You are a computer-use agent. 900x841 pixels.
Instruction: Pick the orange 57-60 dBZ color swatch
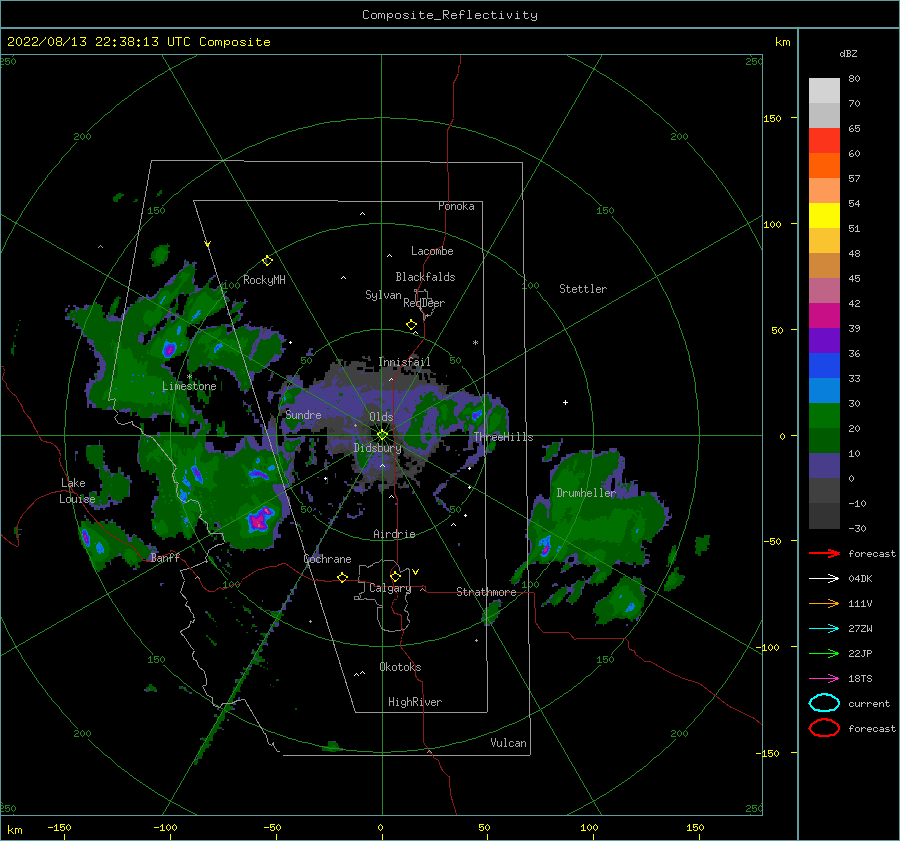824,166
